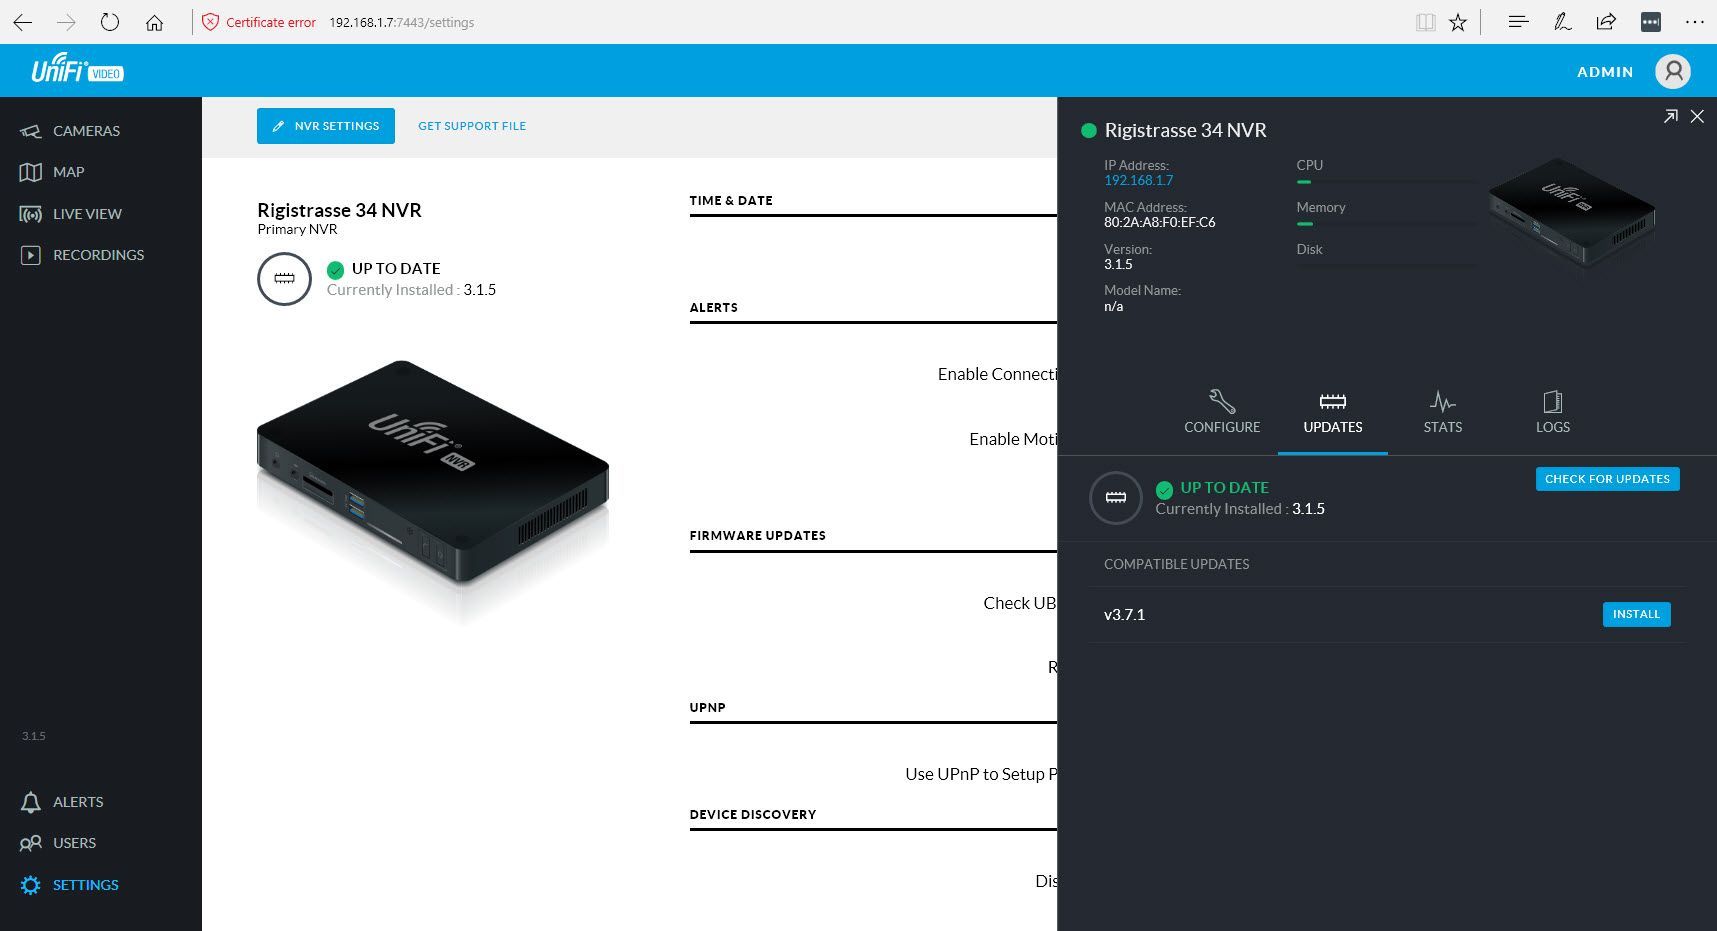Go to the browser home page

pos(154,22)
